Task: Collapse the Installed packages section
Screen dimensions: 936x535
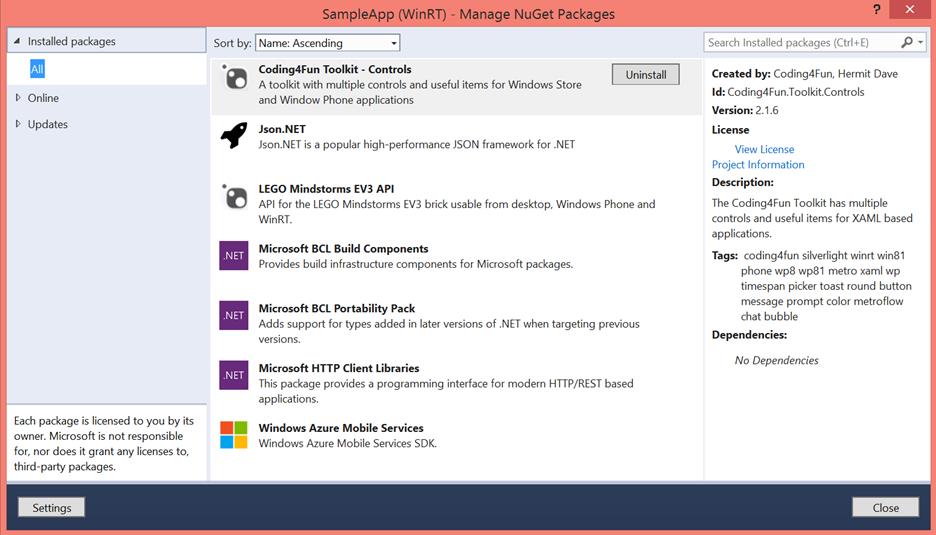Action: tap(17, 41)
